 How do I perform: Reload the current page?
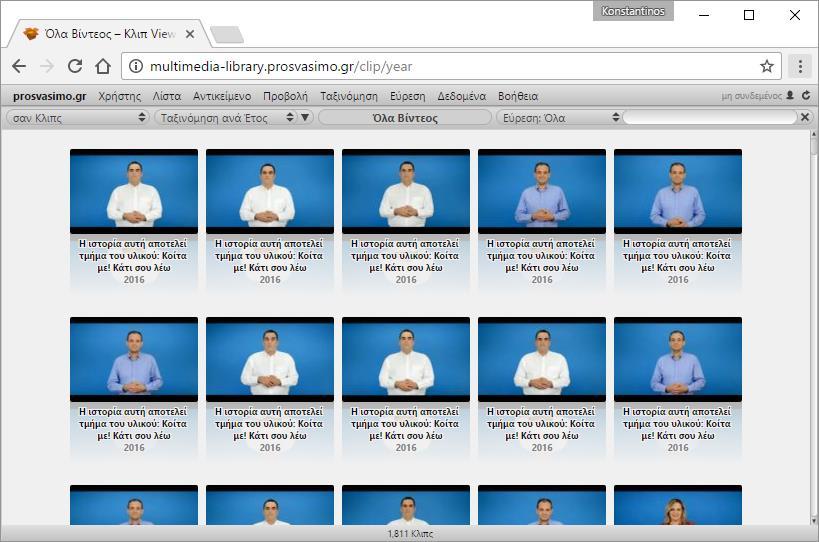coord(75,66)
